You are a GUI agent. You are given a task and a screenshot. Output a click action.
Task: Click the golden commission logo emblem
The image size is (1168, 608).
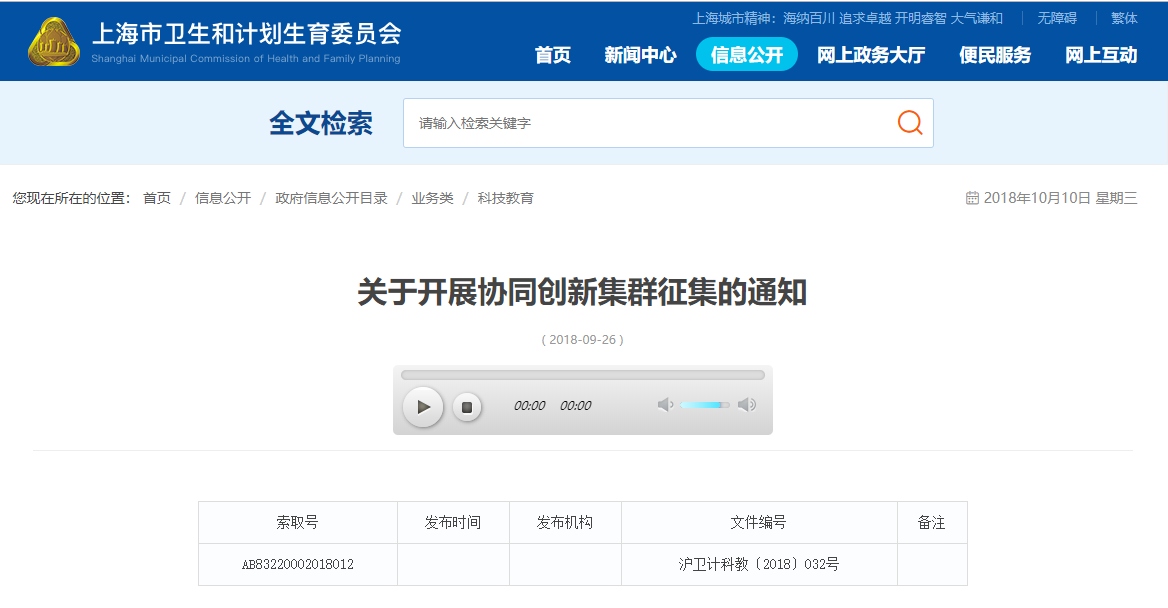[54, 42]
